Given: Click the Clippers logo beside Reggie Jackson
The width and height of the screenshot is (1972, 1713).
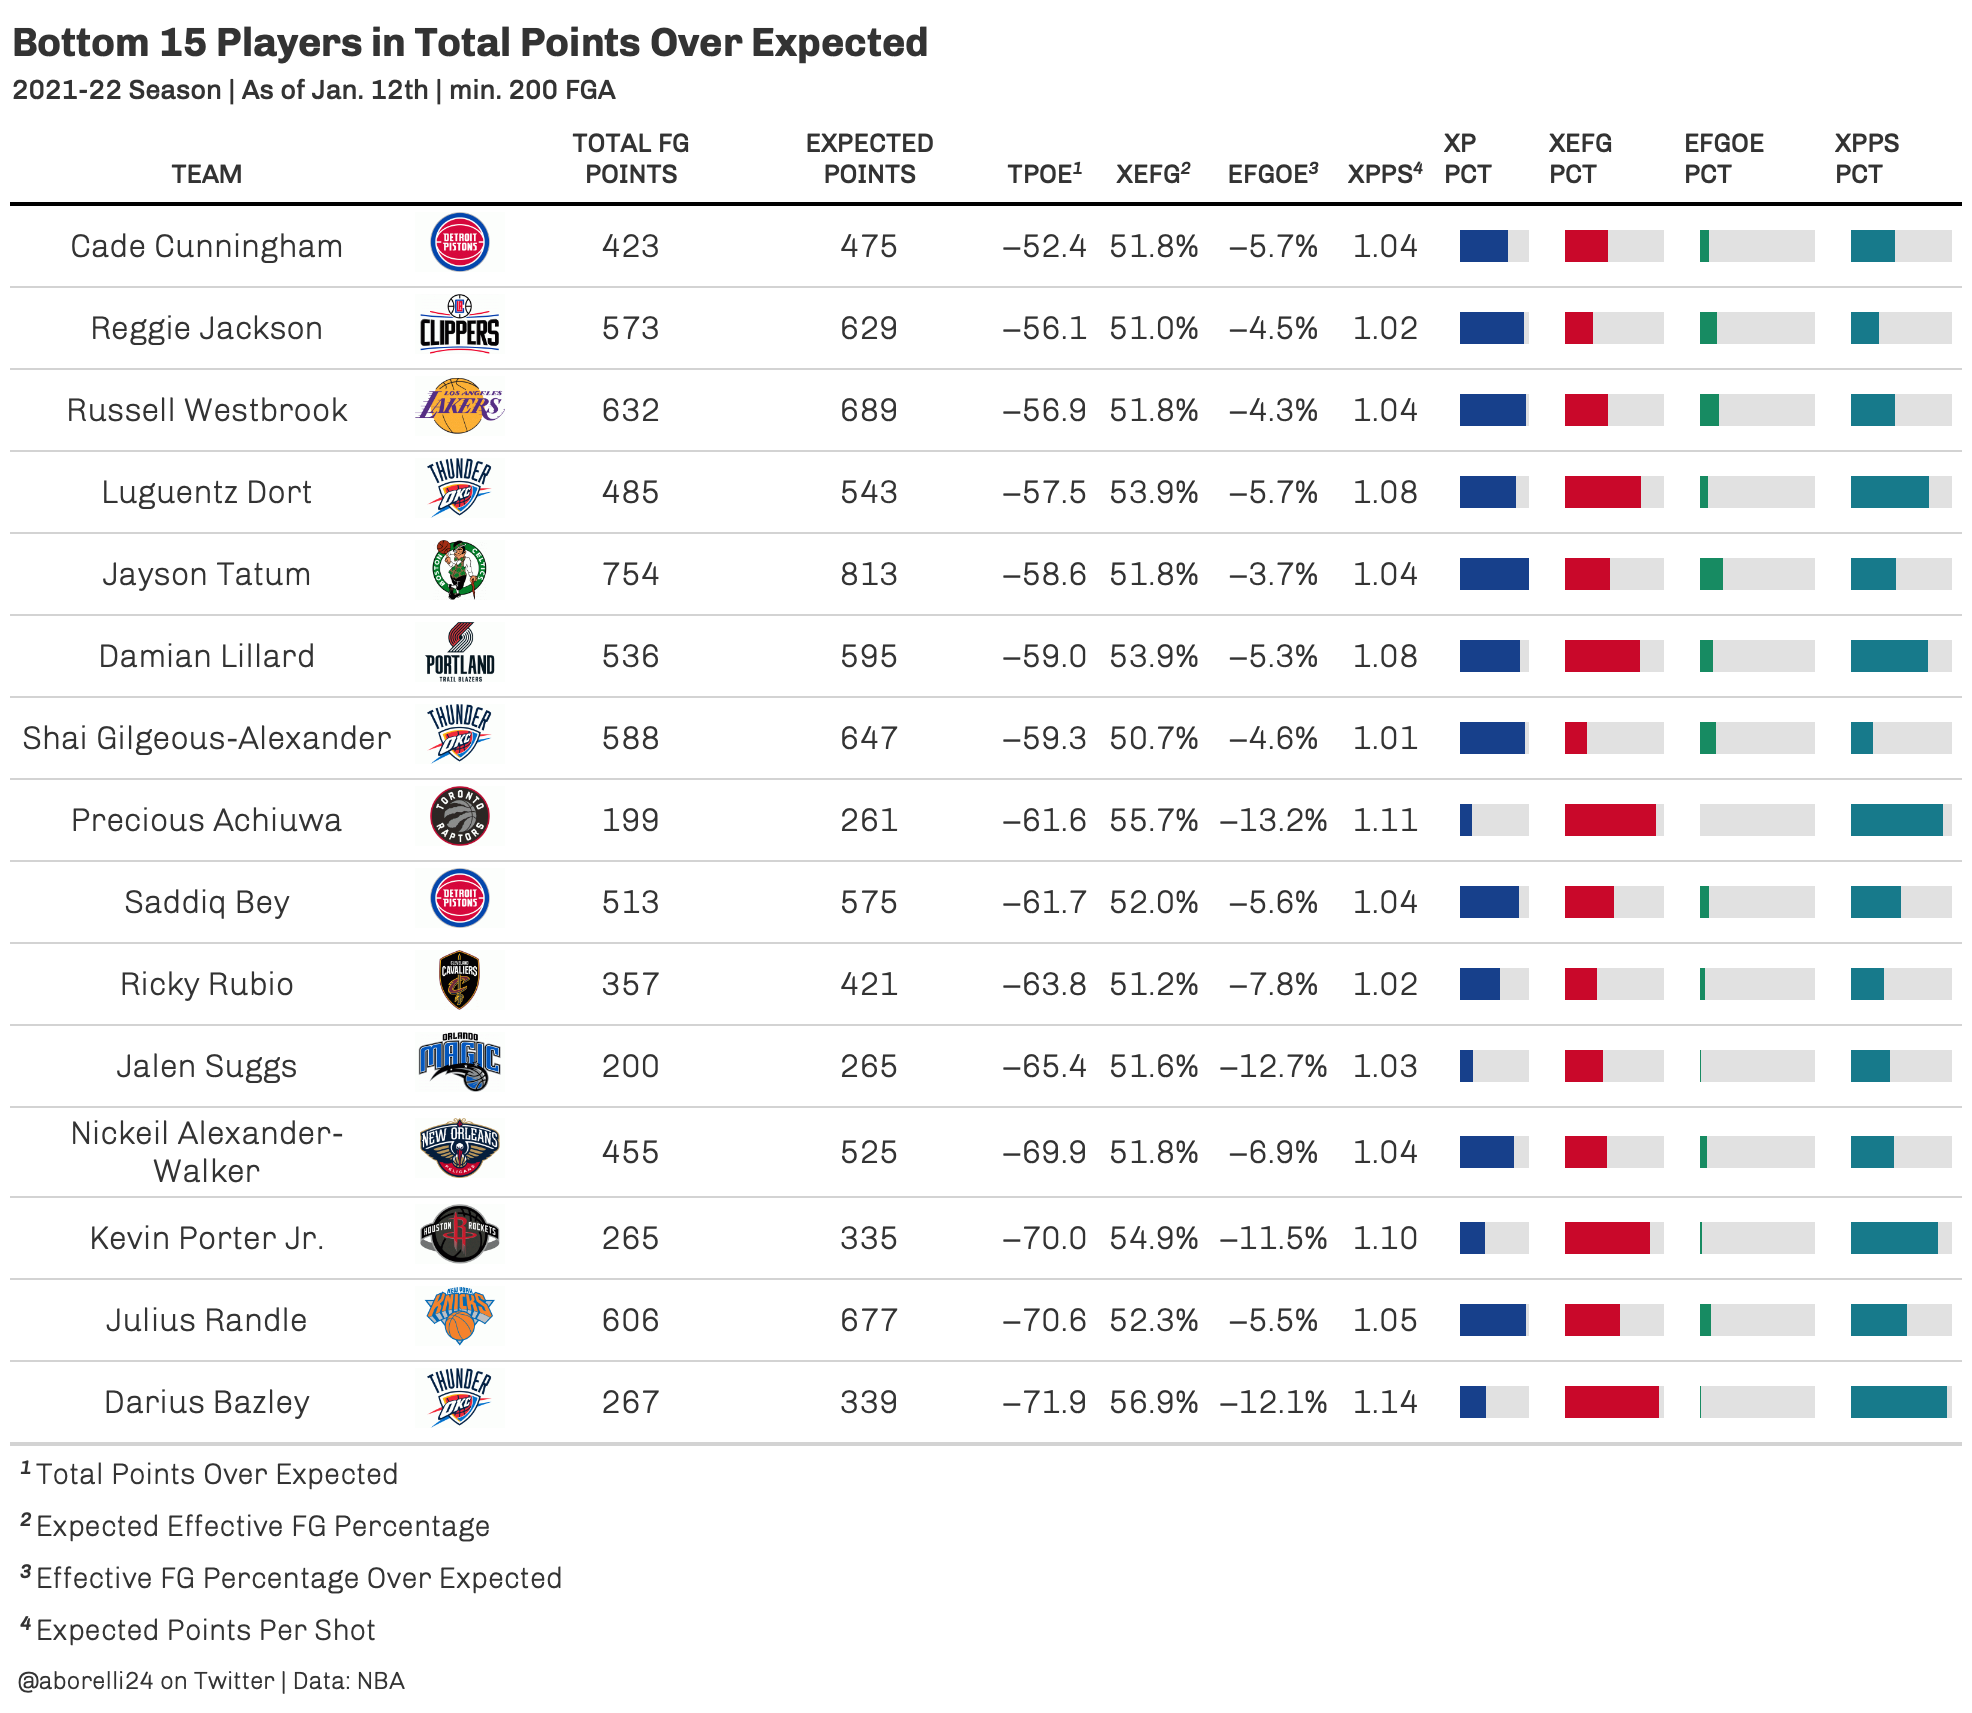Looking at the screenshot, I should (x=459, y=324).
